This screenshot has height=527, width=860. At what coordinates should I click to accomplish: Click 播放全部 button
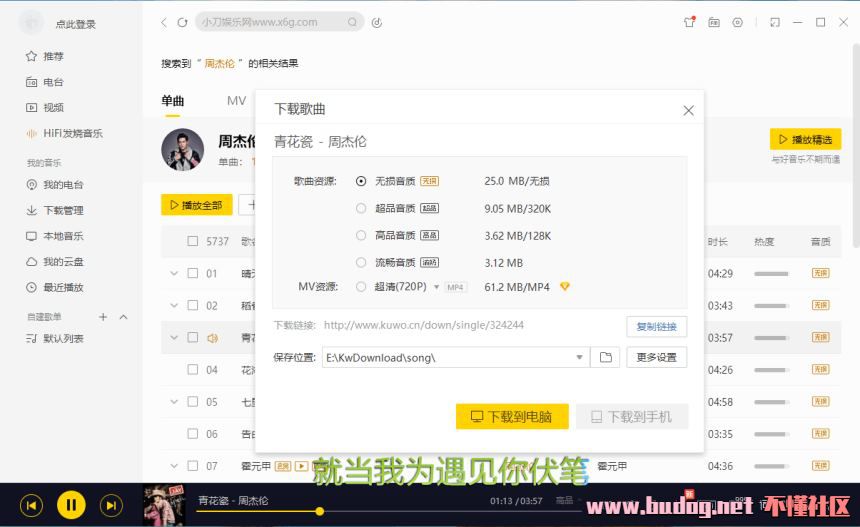pos(196,205)
